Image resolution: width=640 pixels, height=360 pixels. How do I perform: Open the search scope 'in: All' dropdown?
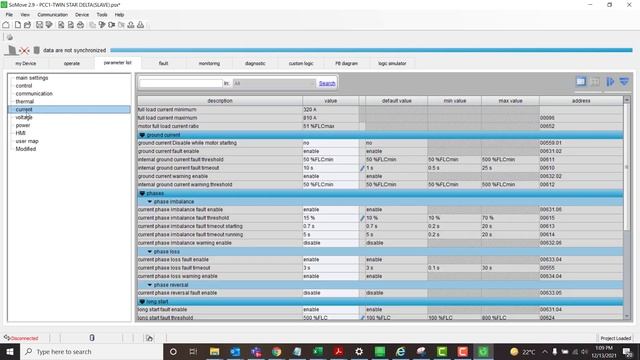pos(274,83)
